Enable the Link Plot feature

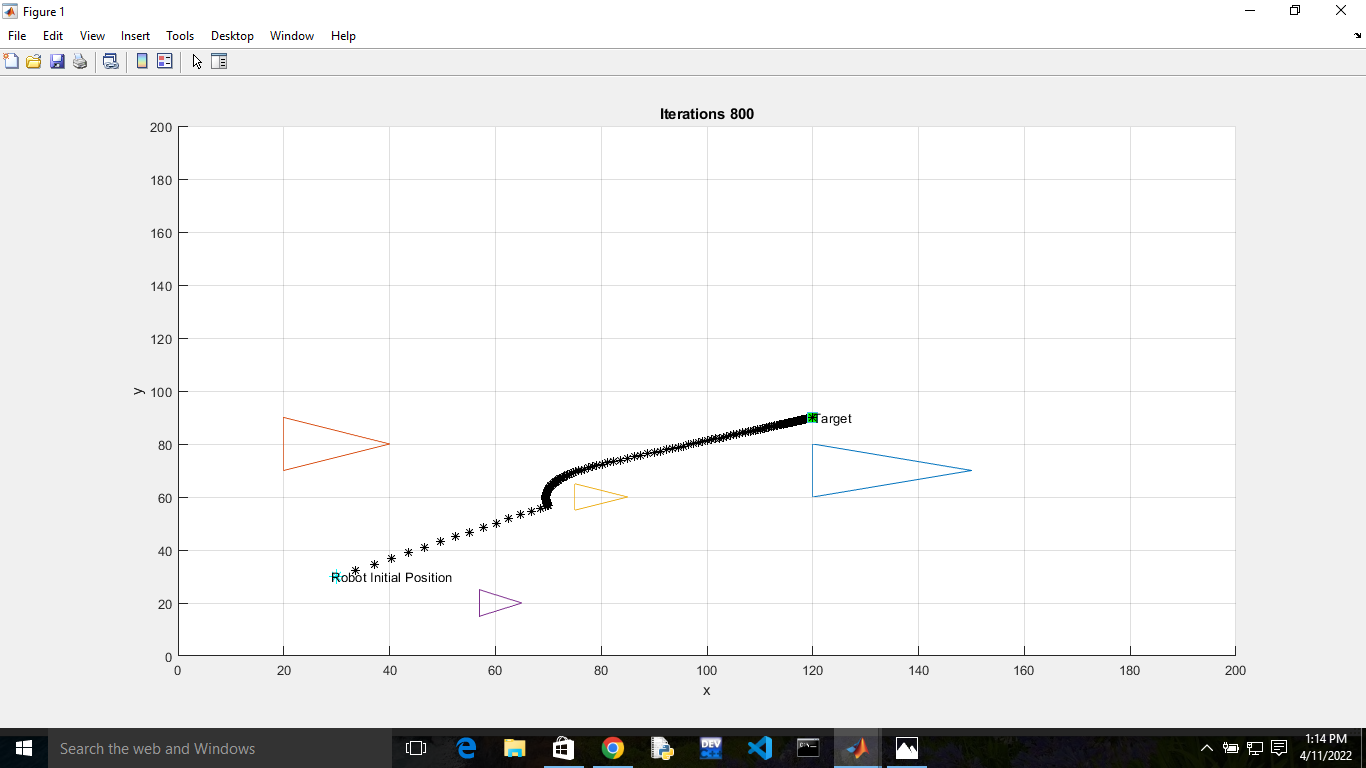pos(110,61)
